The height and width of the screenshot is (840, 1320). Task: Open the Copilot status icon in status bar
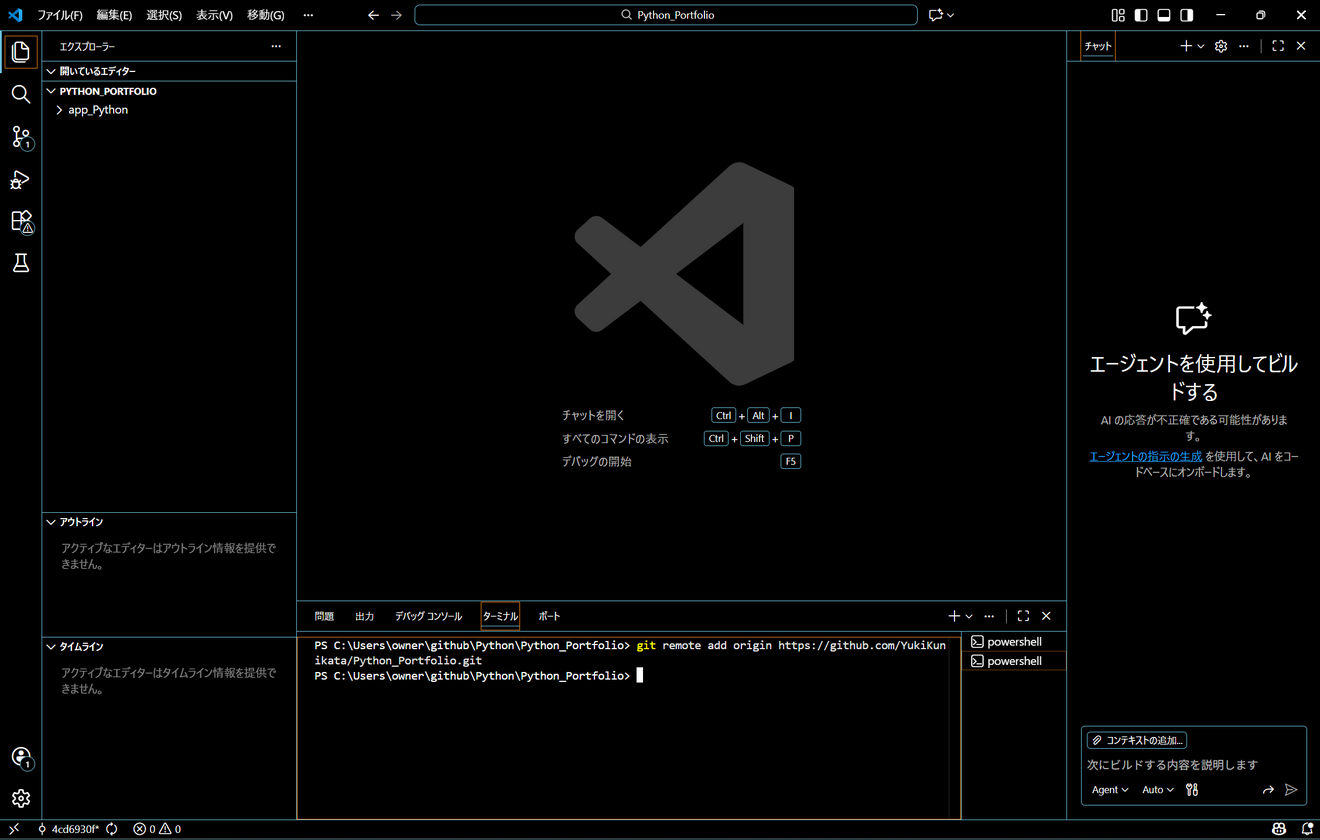tap(1279, 829)
